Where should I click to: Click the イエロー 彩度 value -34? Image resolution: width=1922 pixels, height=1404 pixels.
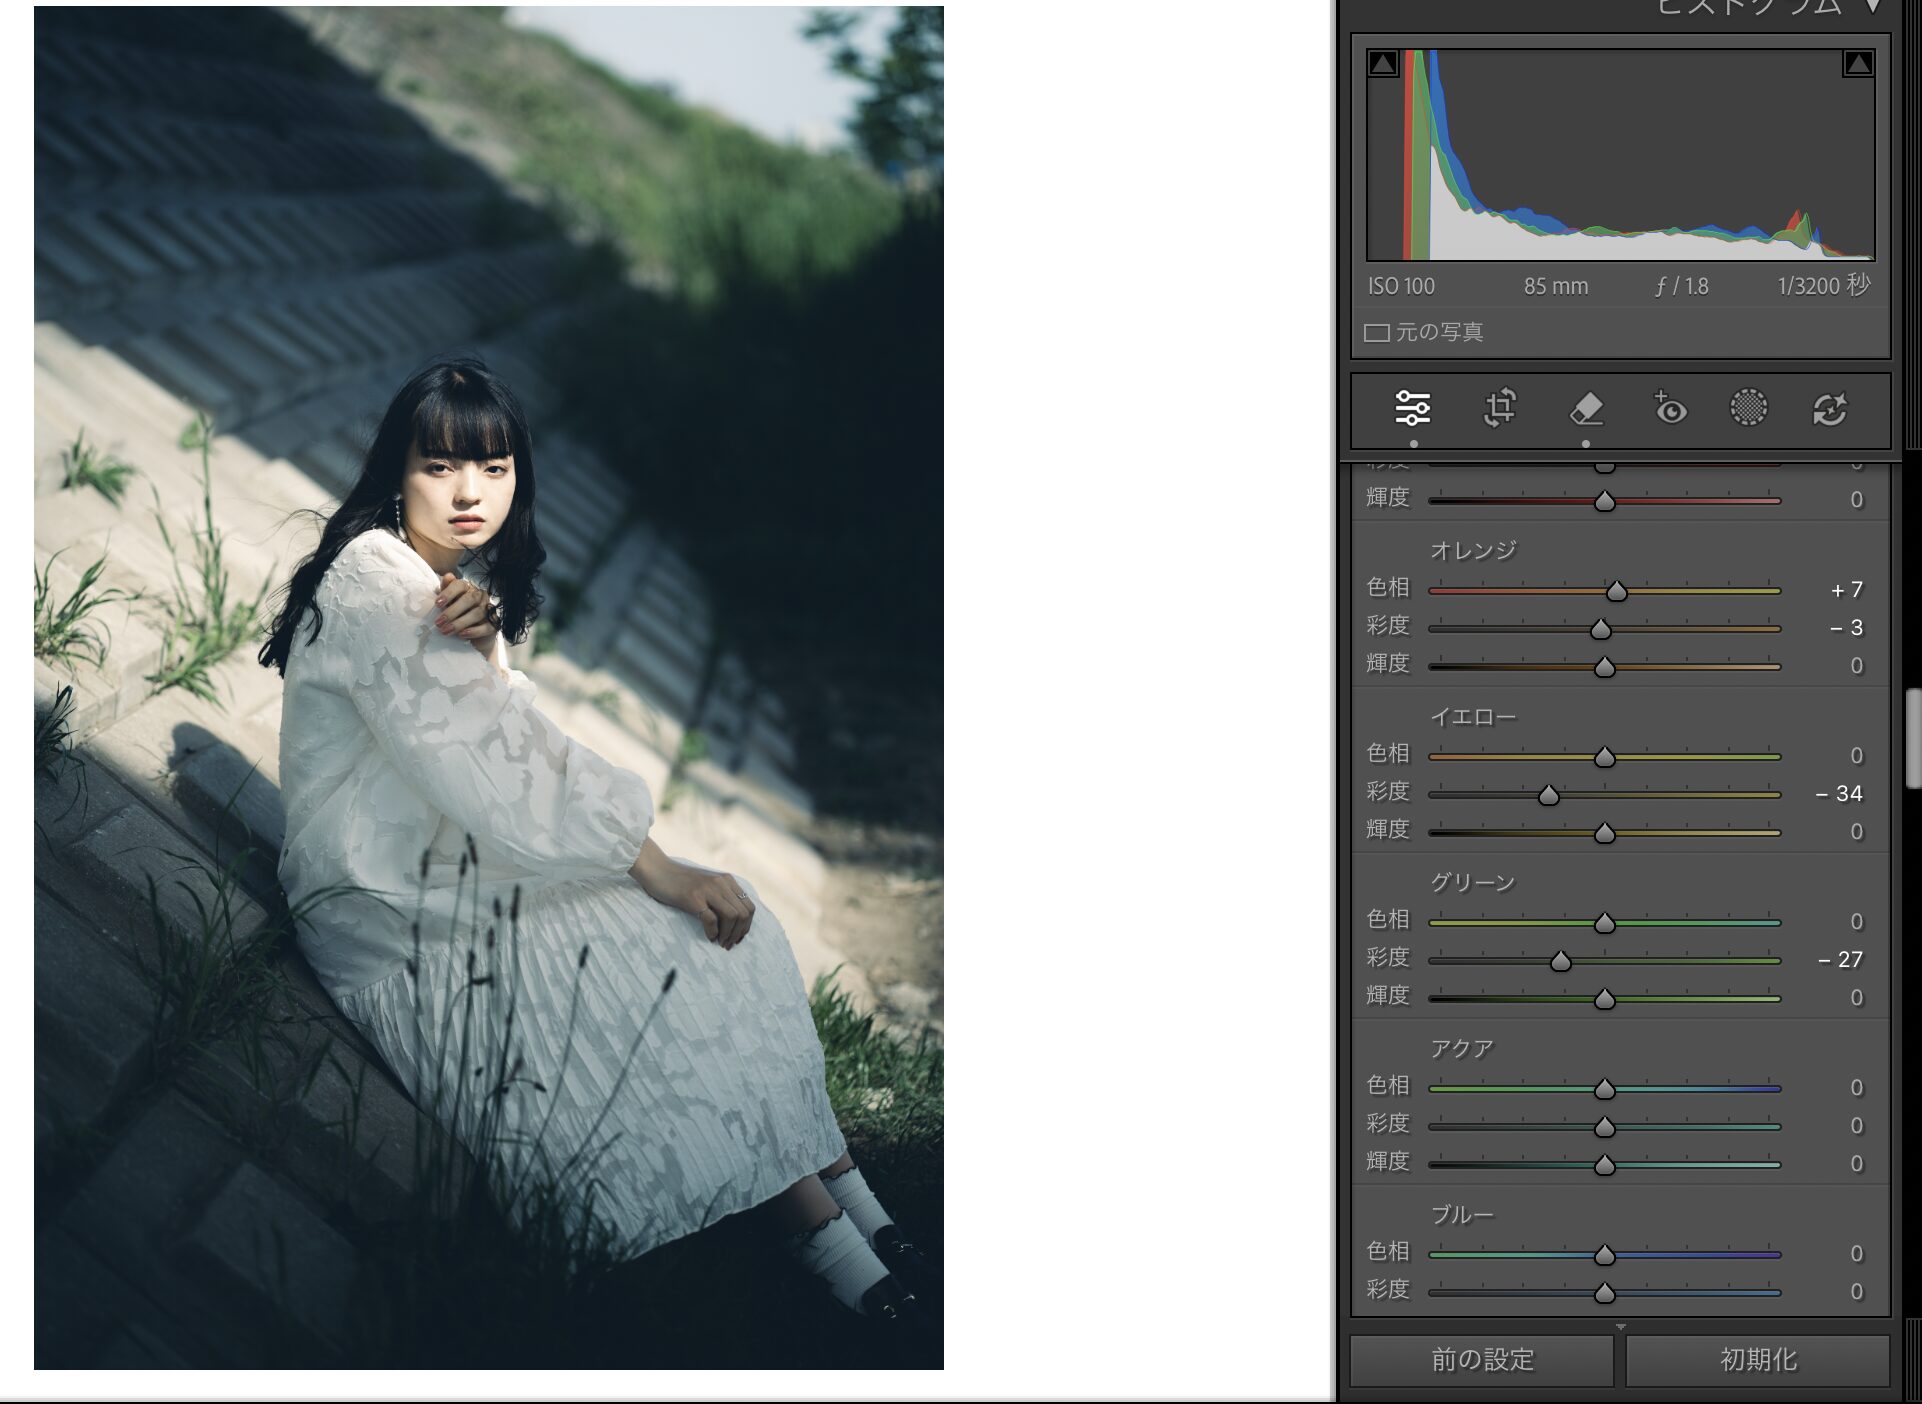coord(1840,794)
